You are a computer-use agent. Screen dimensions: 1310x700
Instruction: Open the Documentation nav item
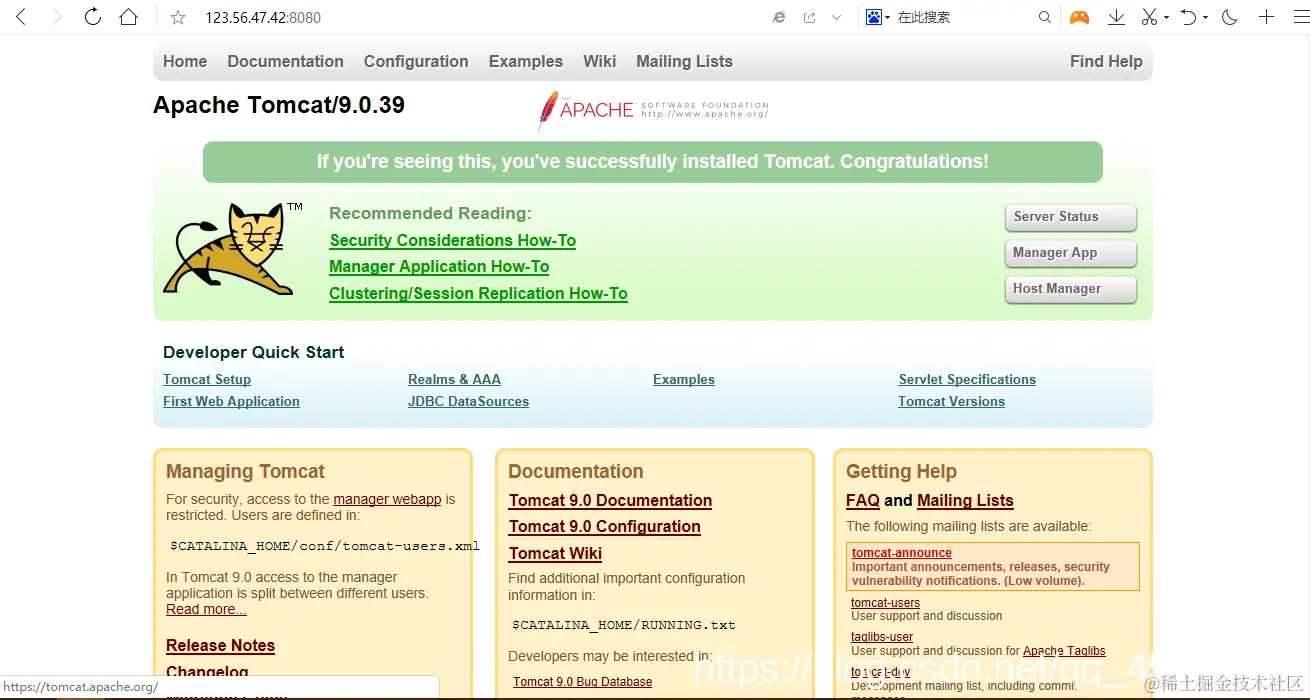[285, 61]
